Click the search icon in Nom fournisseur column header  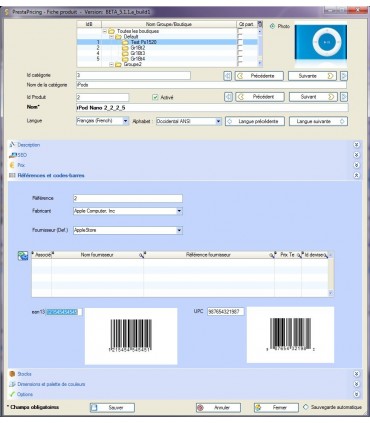point(141,255)
